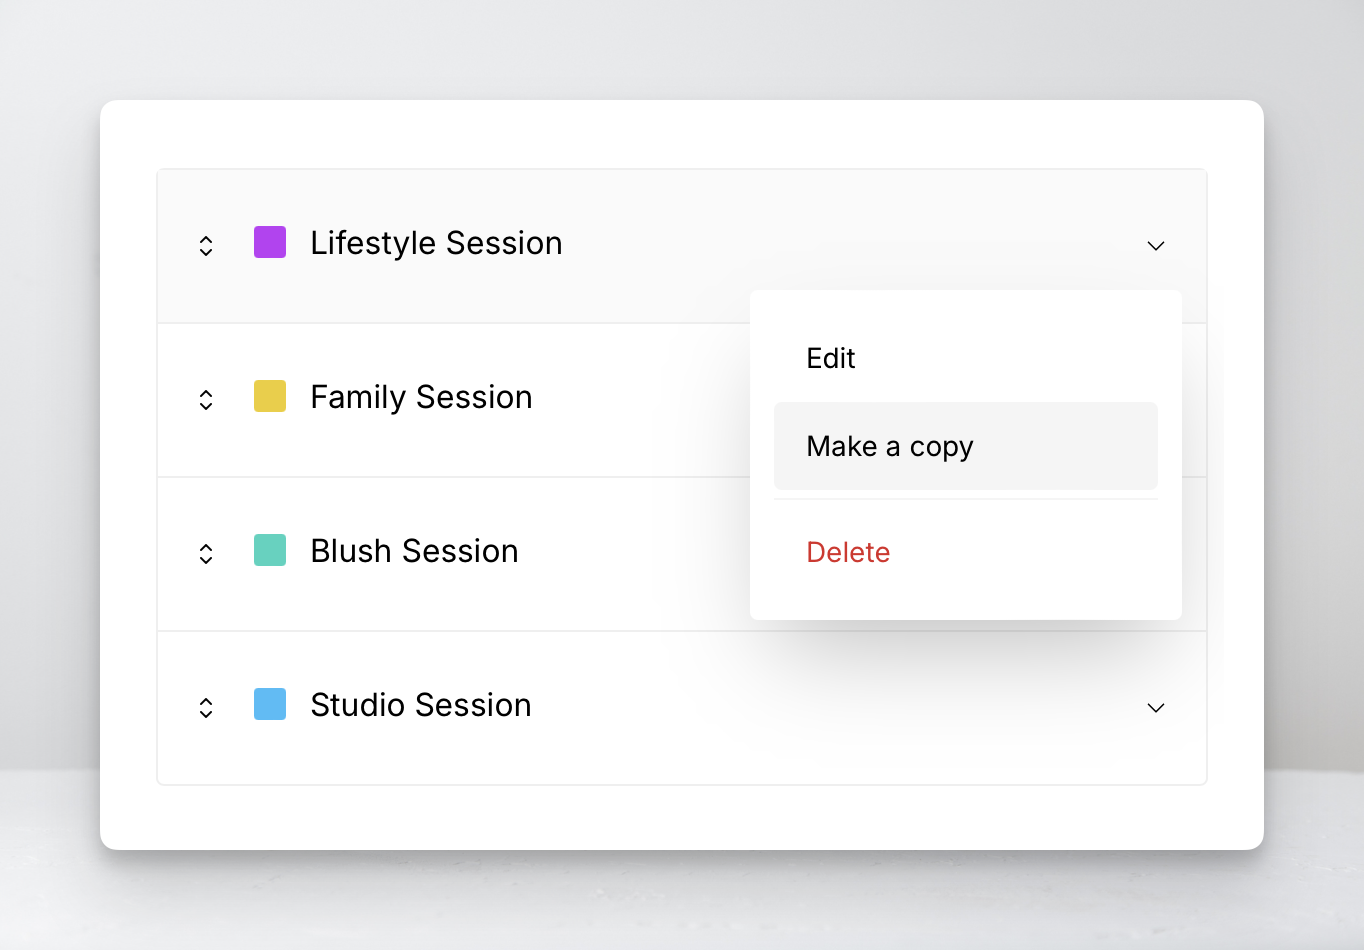Choose Edit from the context menu
Screen dimensions: 1364x950
click(966, 358)
